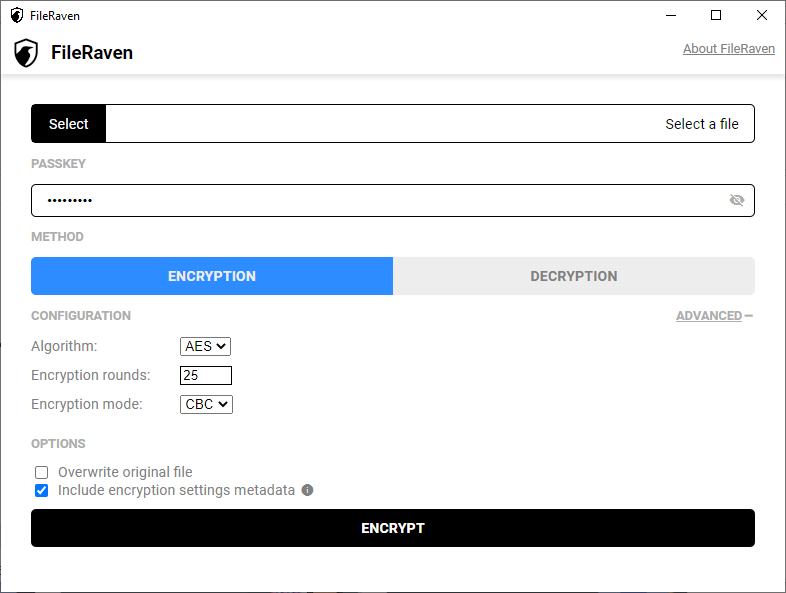
Task: Focus the passkey input field
Action: (x=392, y=201)
